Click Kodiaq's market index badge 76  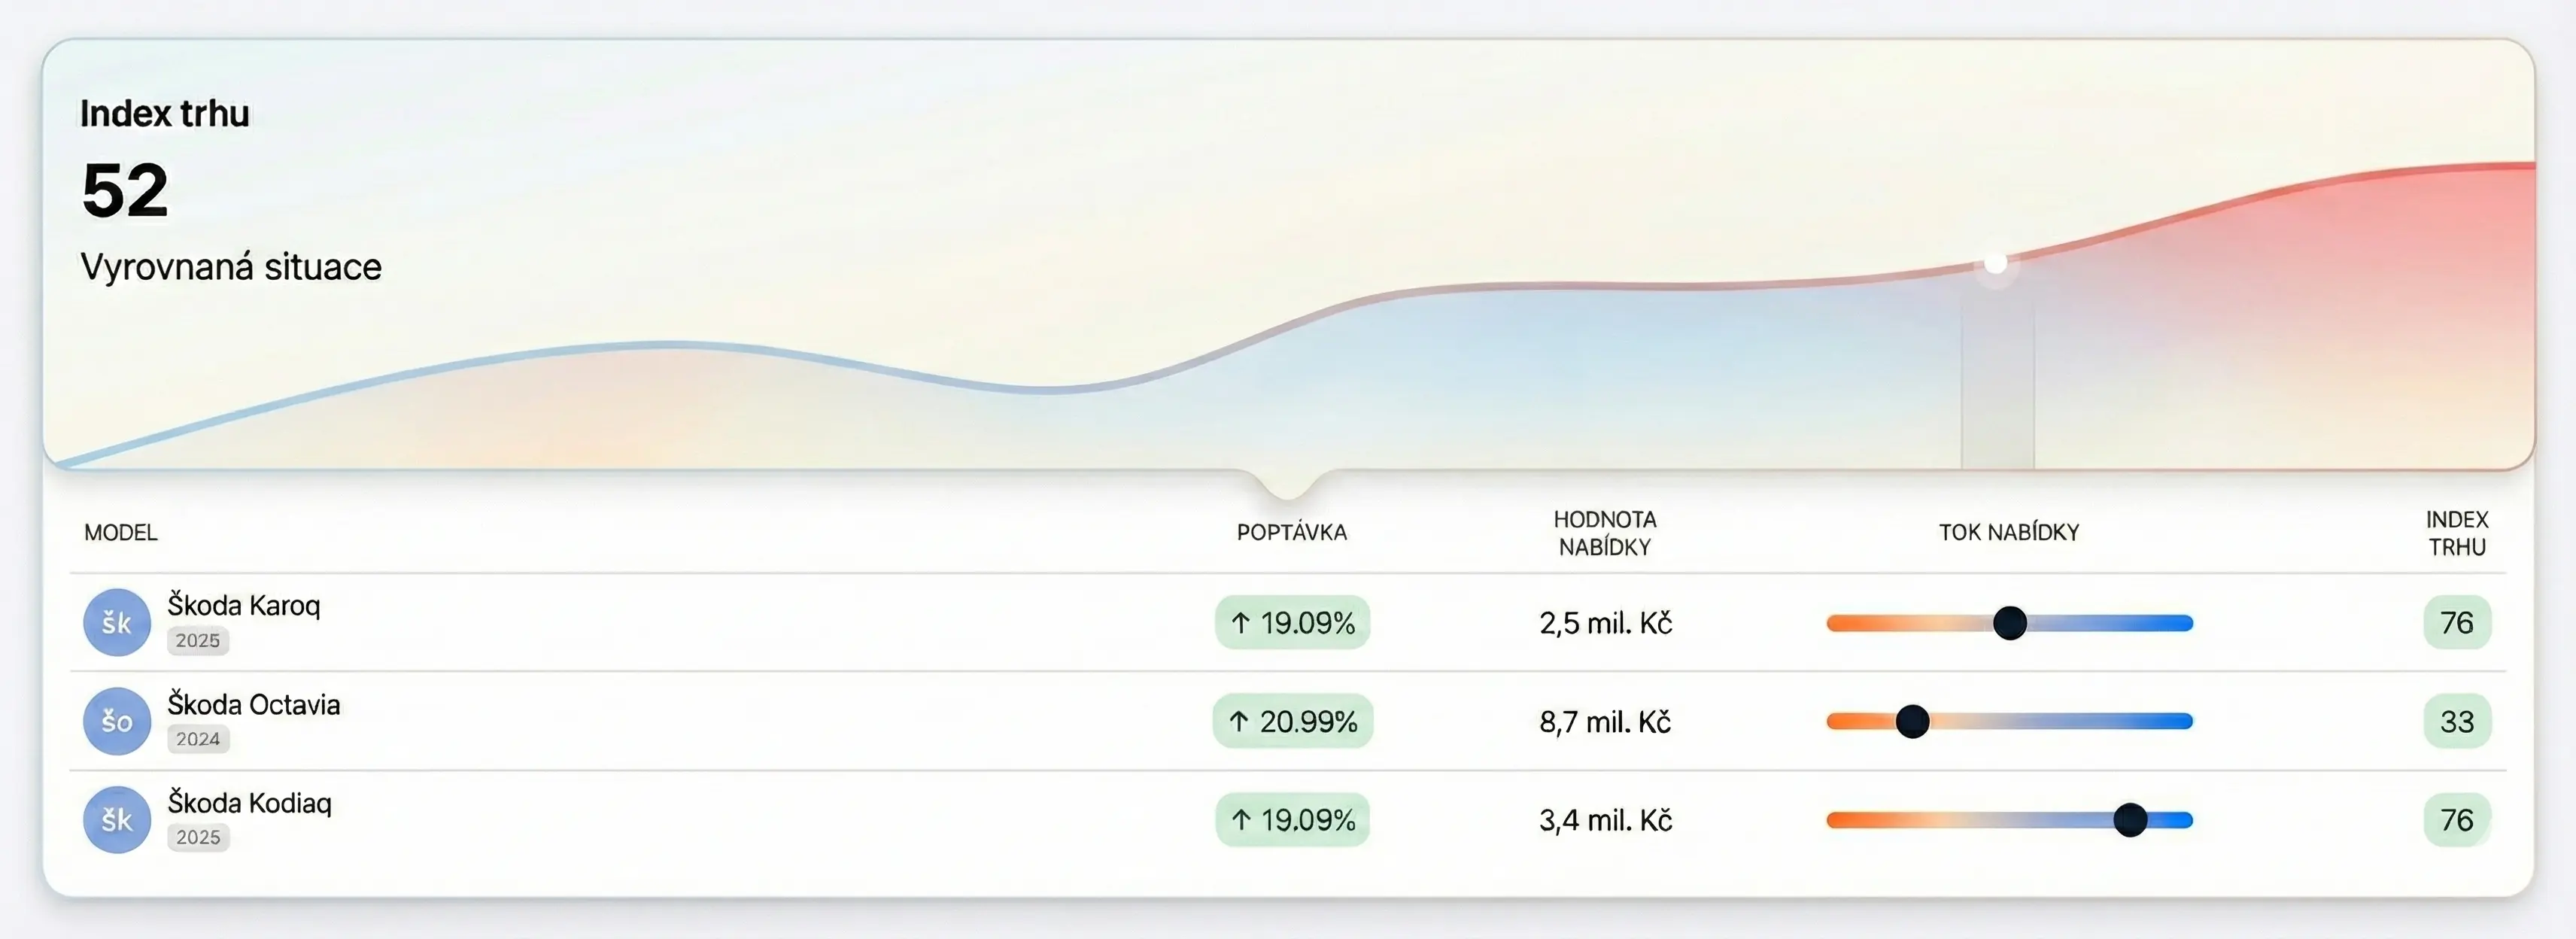[x=2456, y=819]
